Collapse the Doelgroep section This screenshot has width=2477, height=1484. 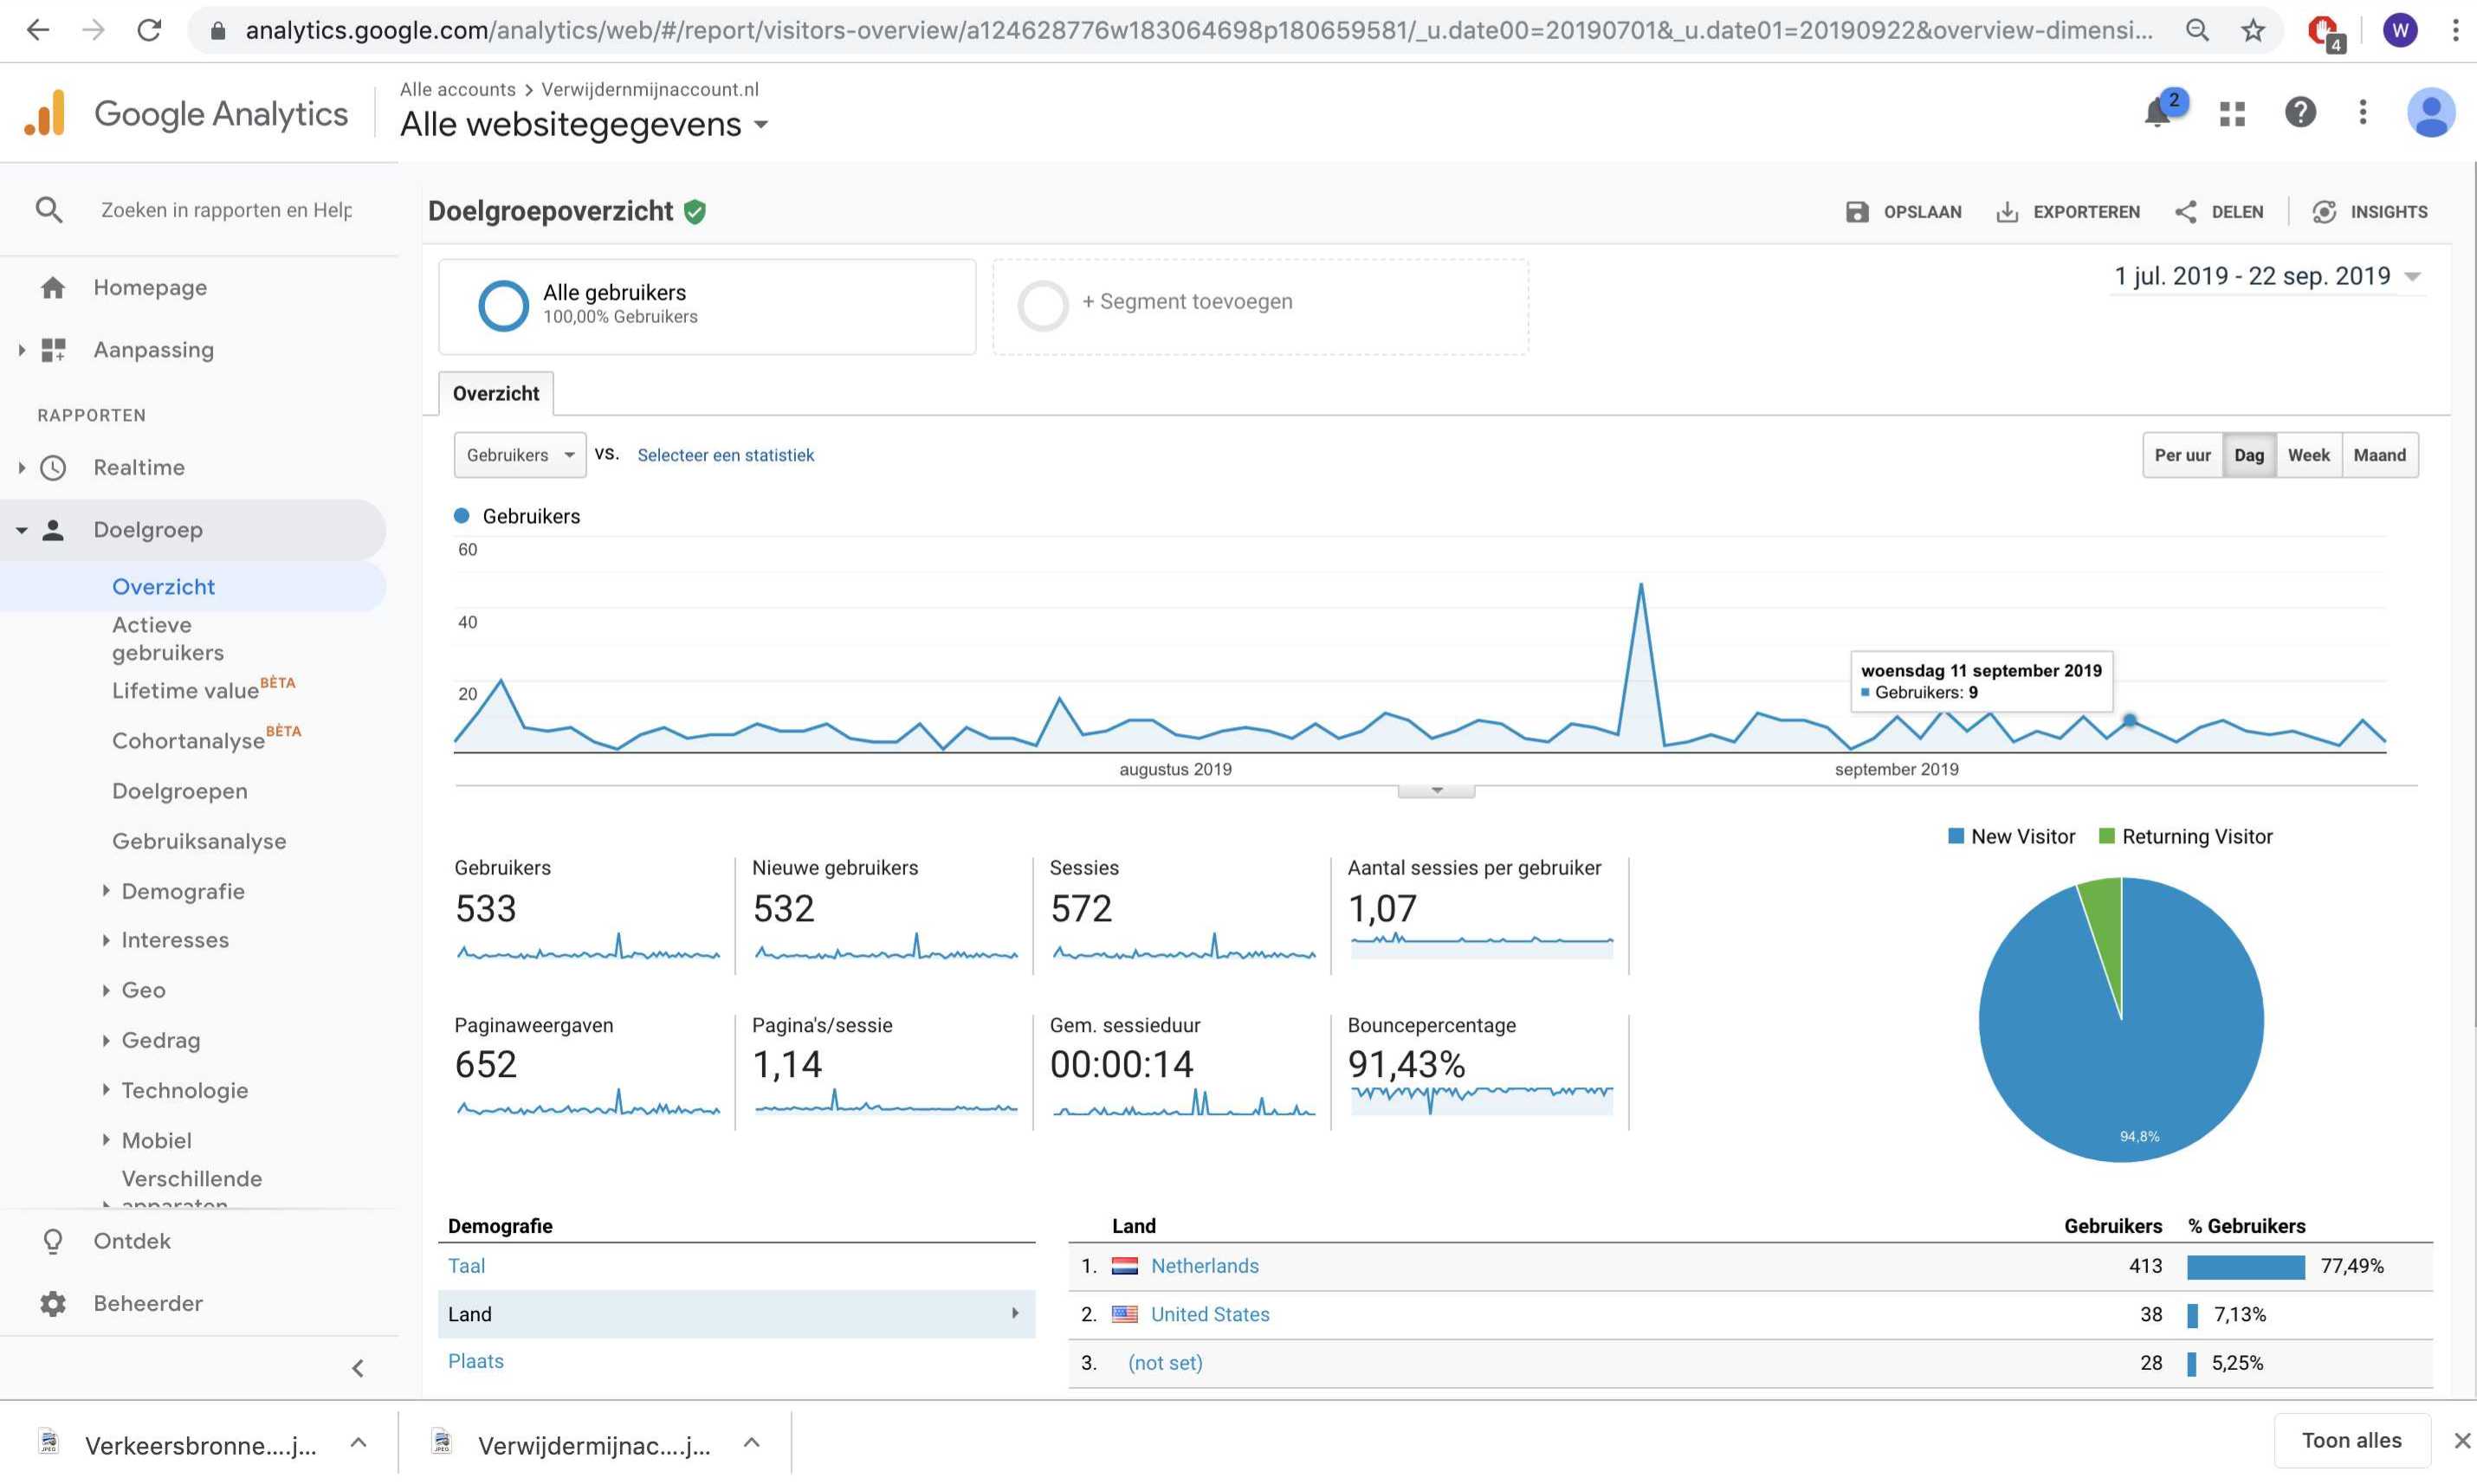(21, 530)
